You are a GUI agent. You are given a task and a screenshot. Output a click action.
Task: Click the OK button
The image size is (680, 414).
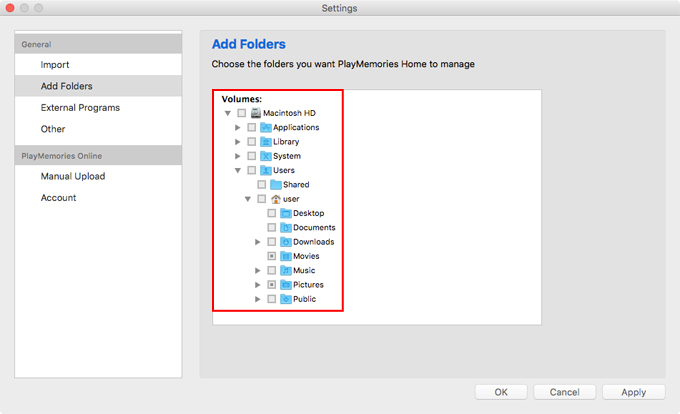(x=501, y=392)
